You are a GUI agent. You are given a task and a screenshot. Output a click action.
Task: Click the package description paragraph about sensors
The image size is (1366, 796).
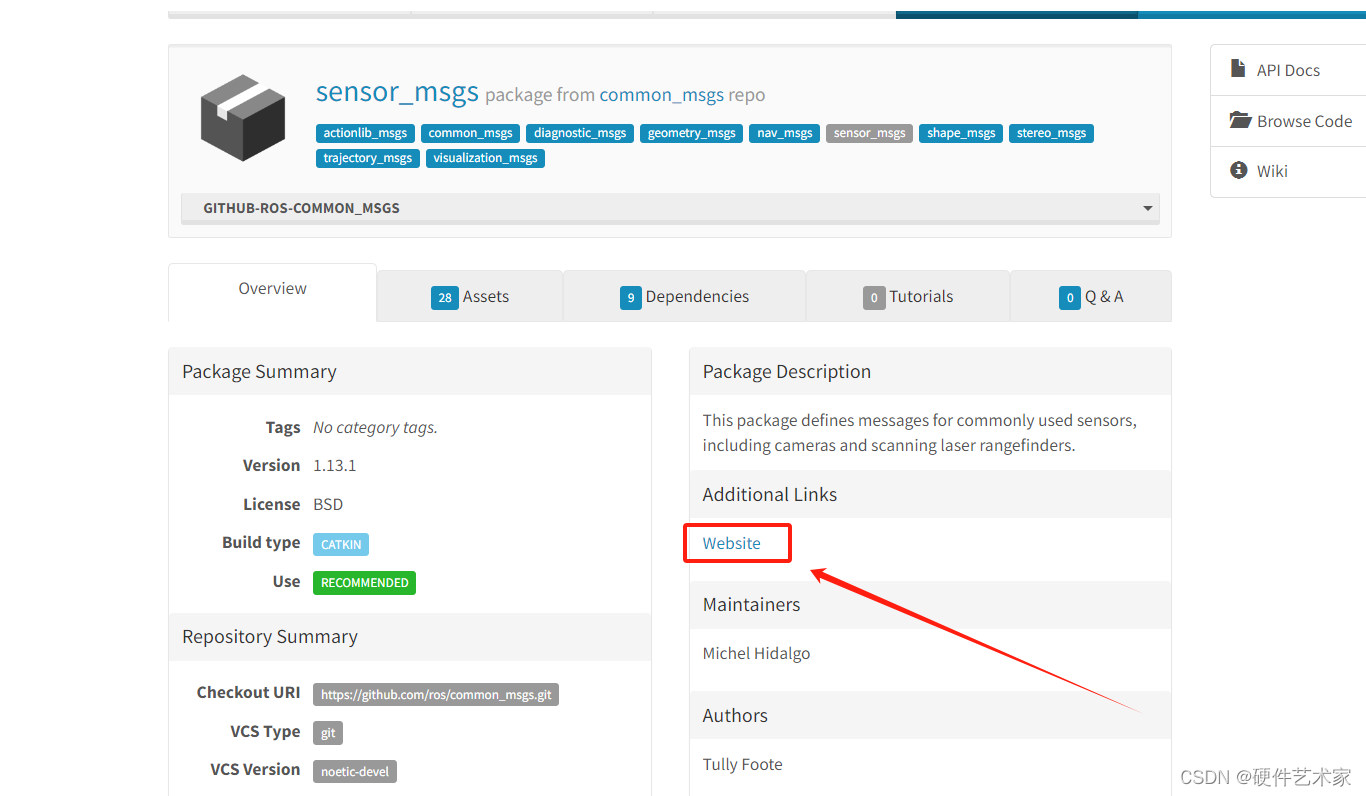(x=919, y=433)
